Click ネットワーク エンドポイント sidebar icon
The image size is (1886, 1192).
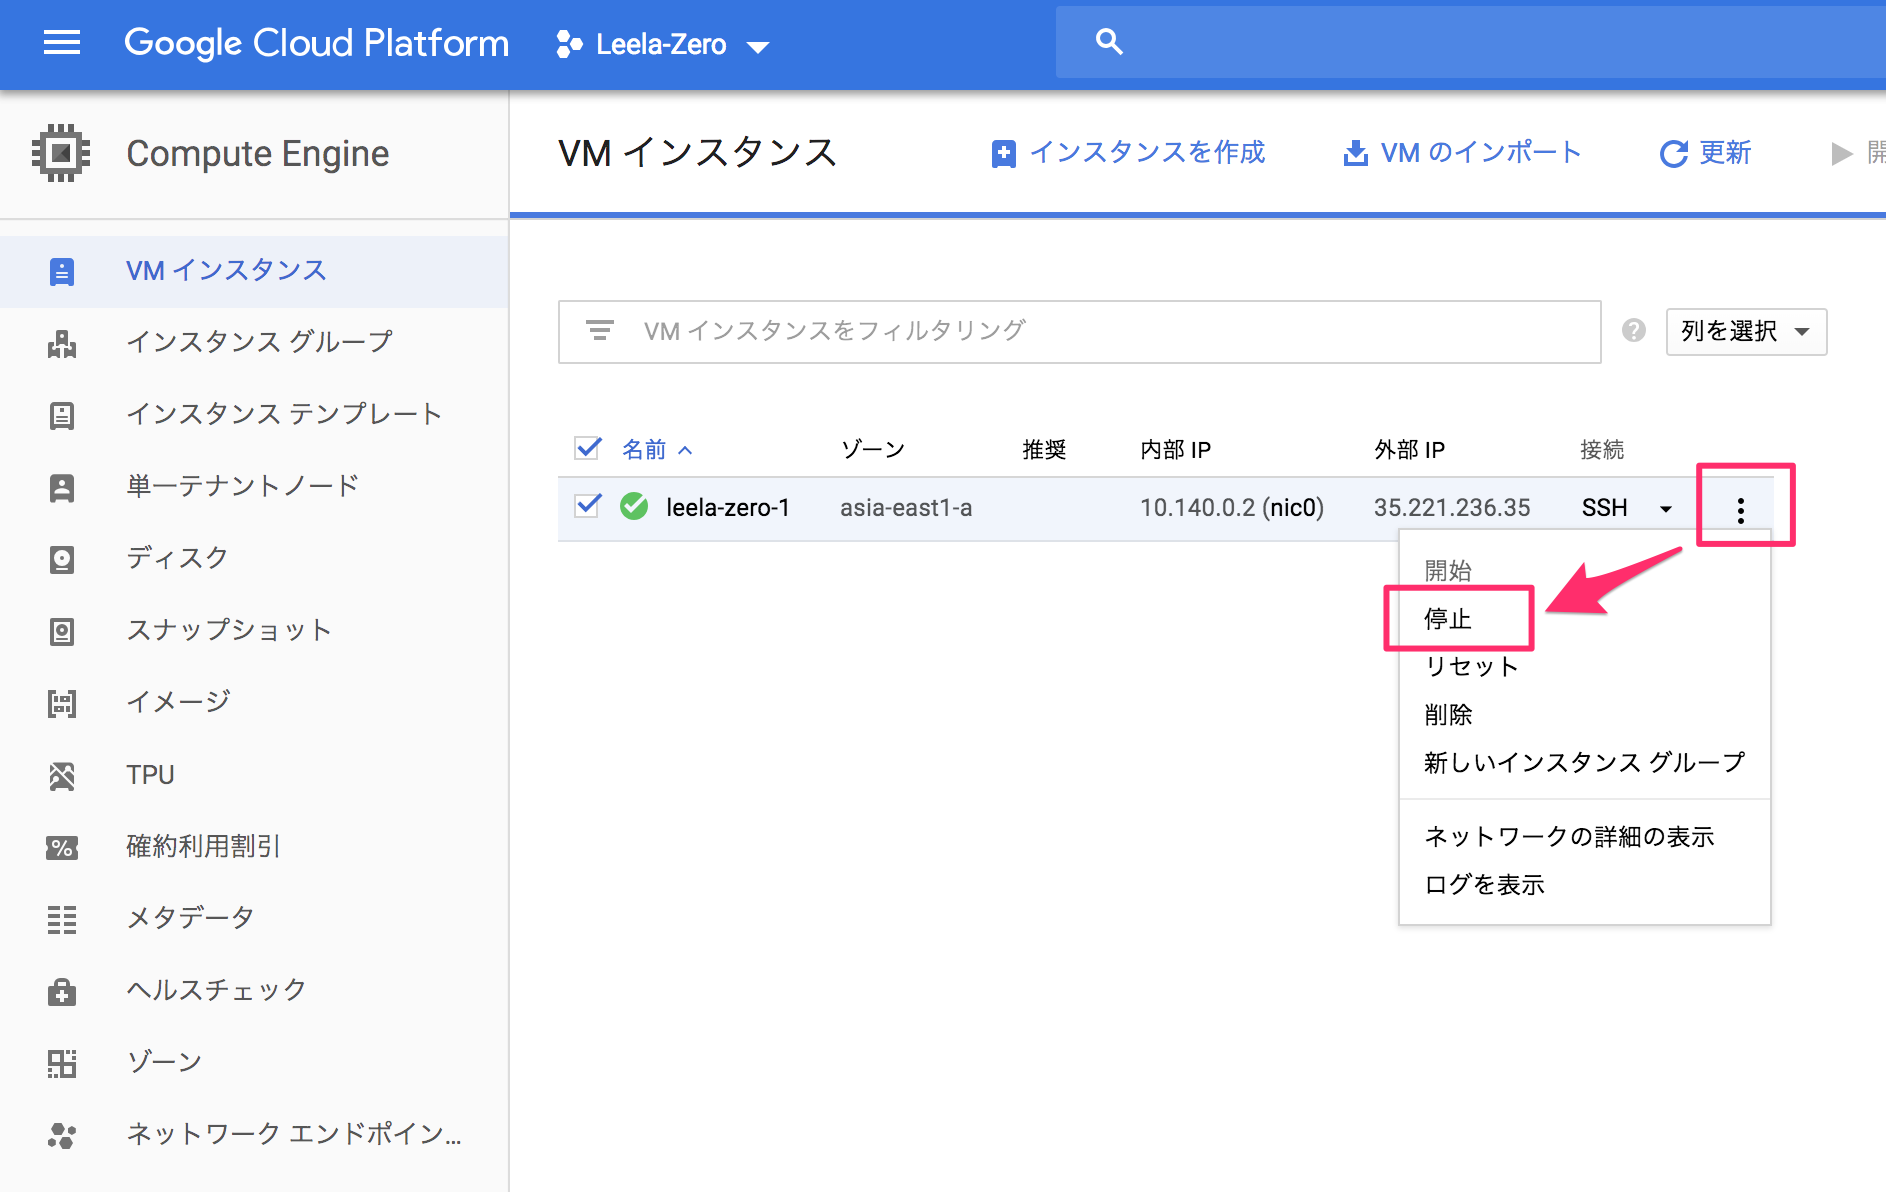click(62, 1136)
